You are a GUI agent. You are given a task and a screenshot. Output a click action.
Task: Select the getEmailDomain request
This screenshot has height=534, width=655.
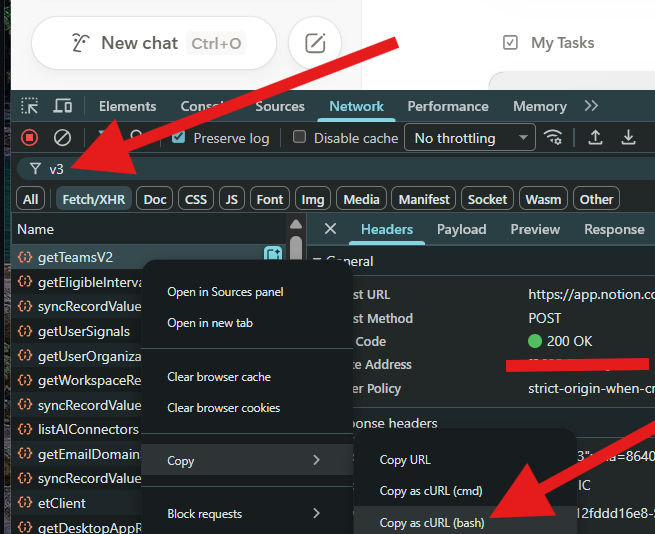[77, 454]
